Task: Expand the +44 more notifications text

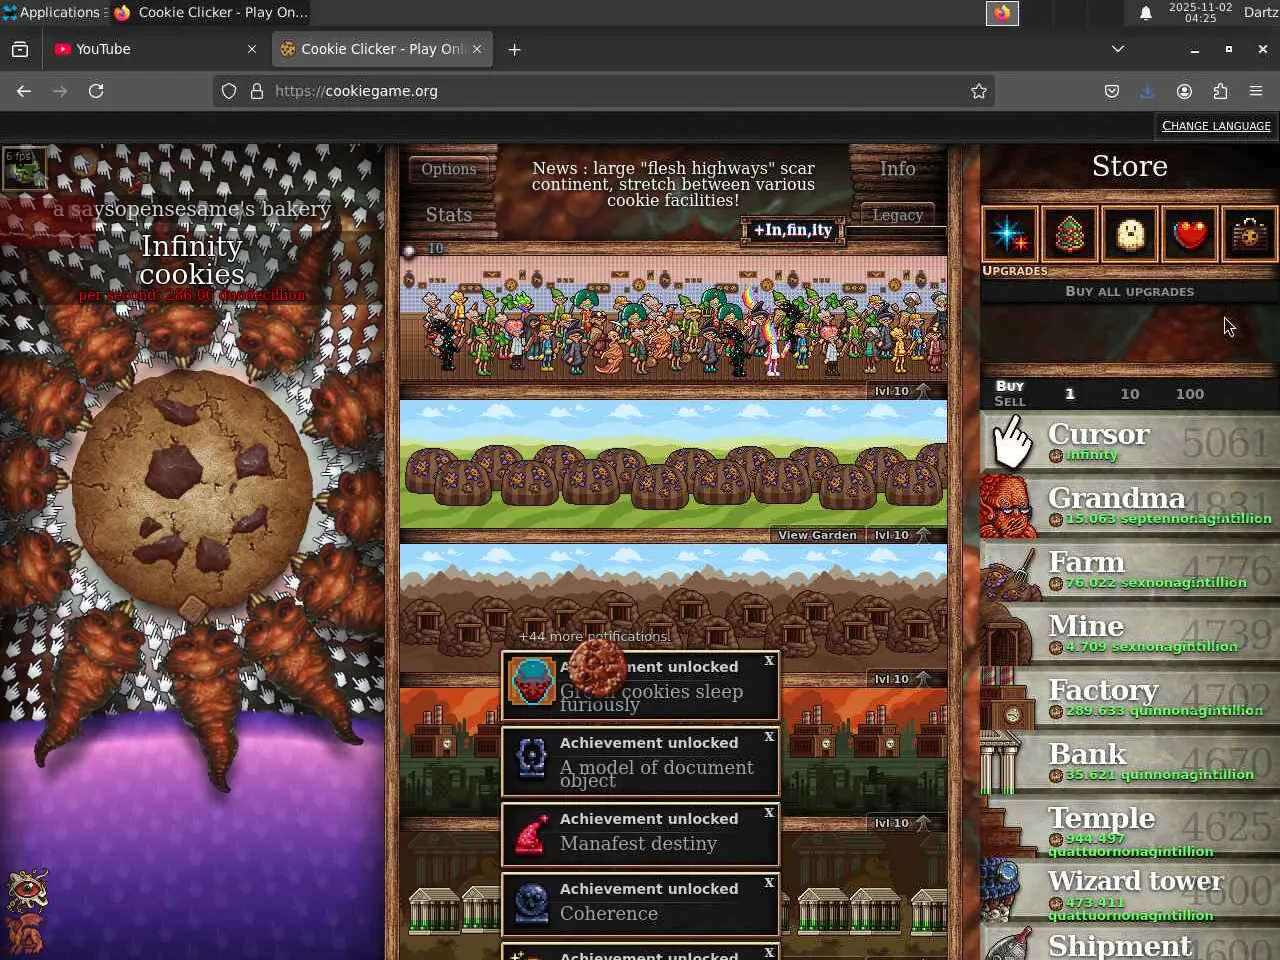Action: pos(594,636)
